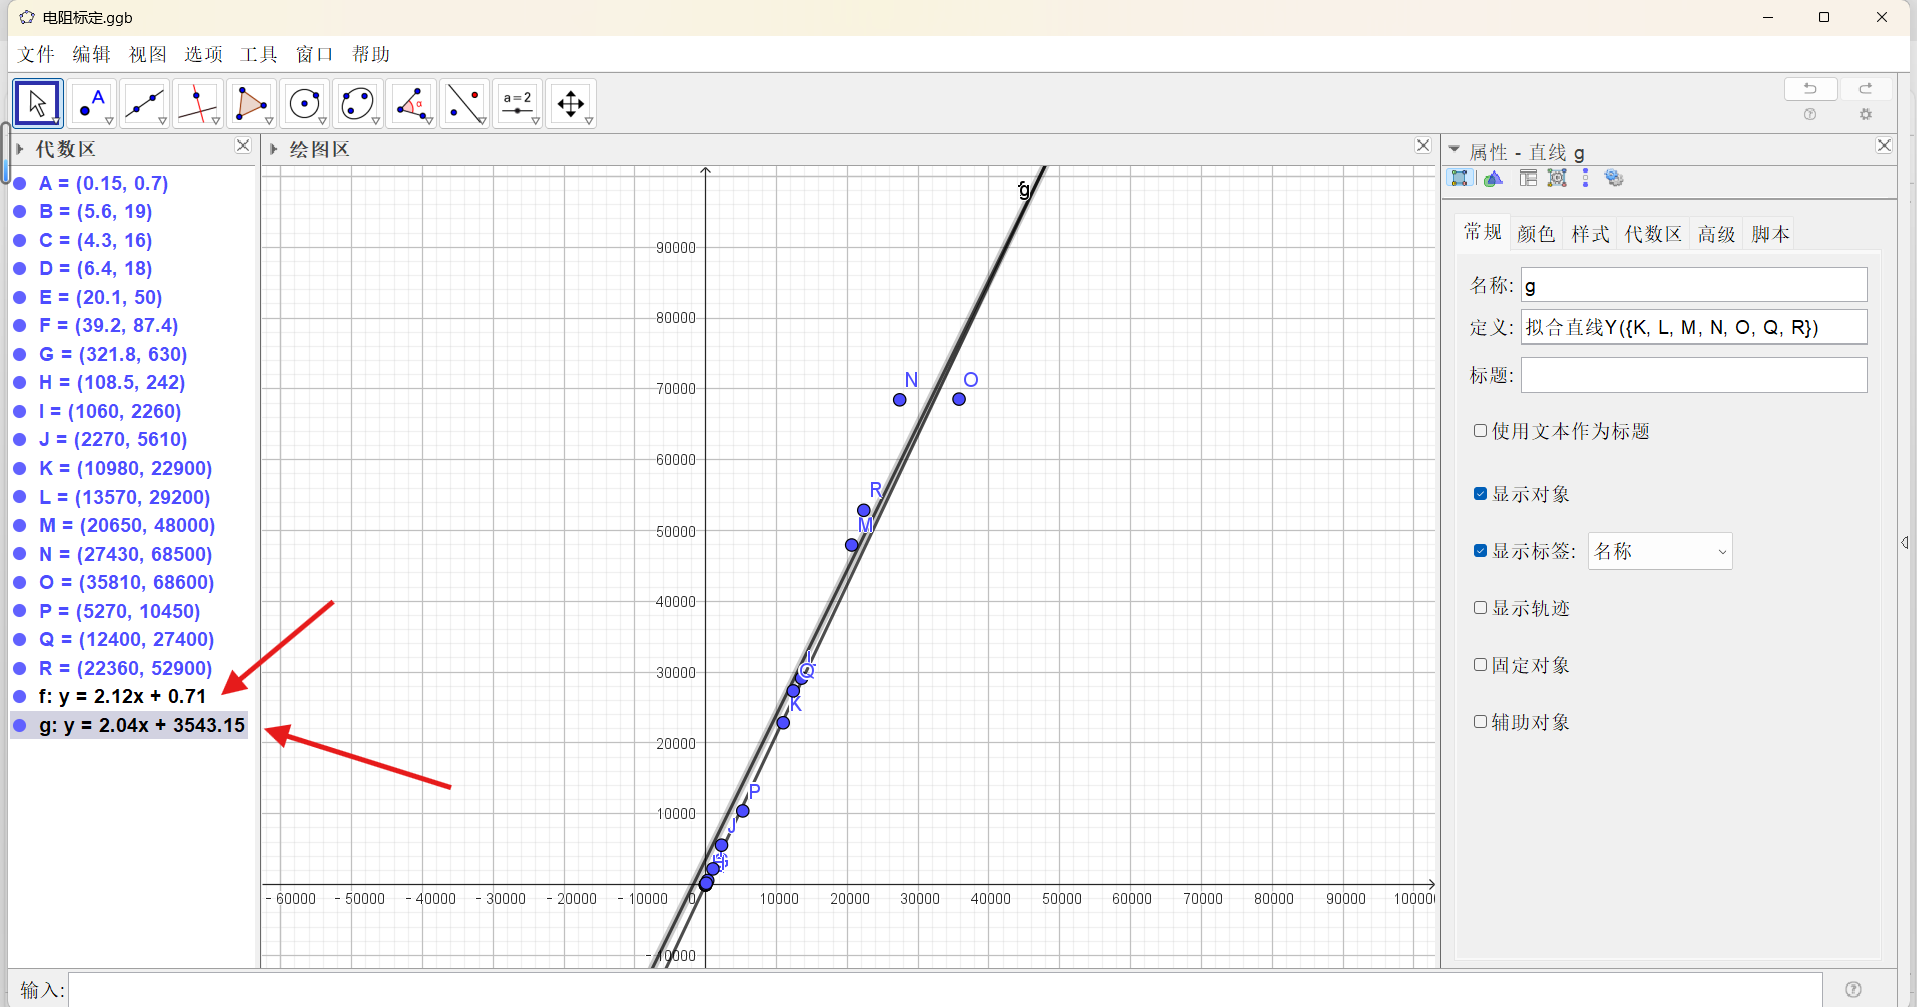
Task: Click the 名称 name input field
Action: (x=1694, y=285)
